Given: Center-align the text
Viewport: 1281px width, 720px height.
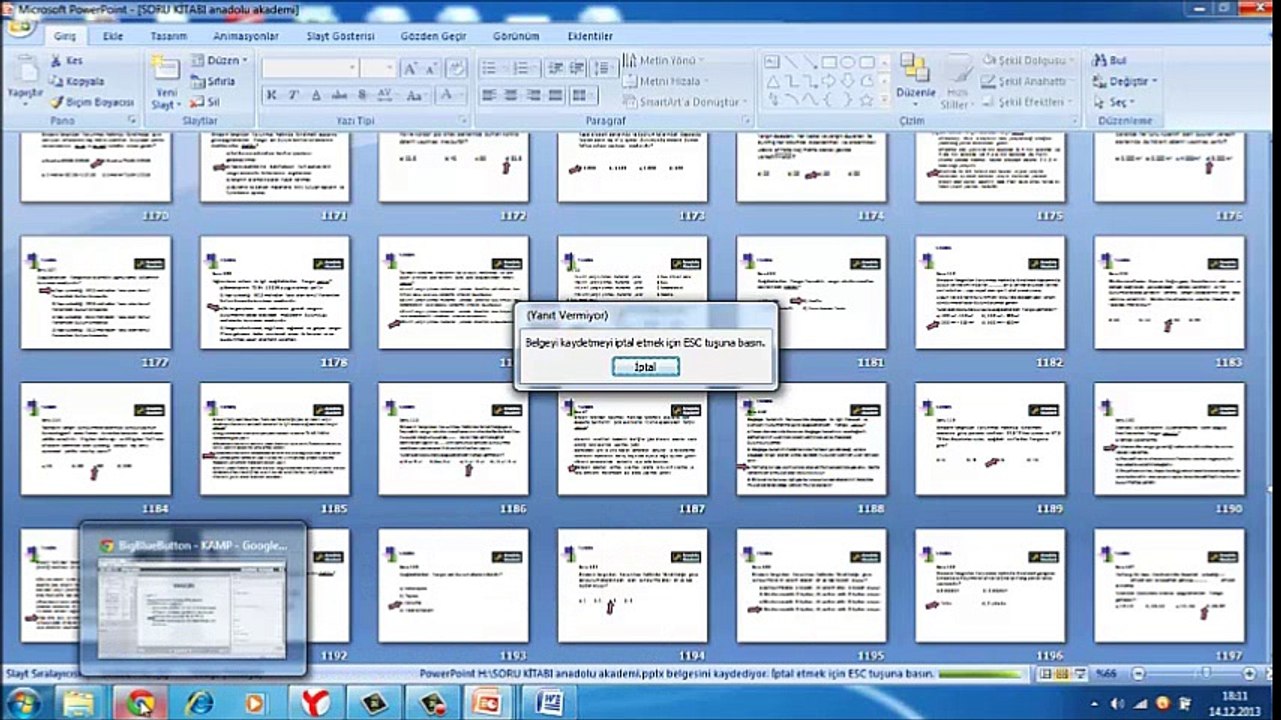Looking at the screenshot, I should pos(512,95).
